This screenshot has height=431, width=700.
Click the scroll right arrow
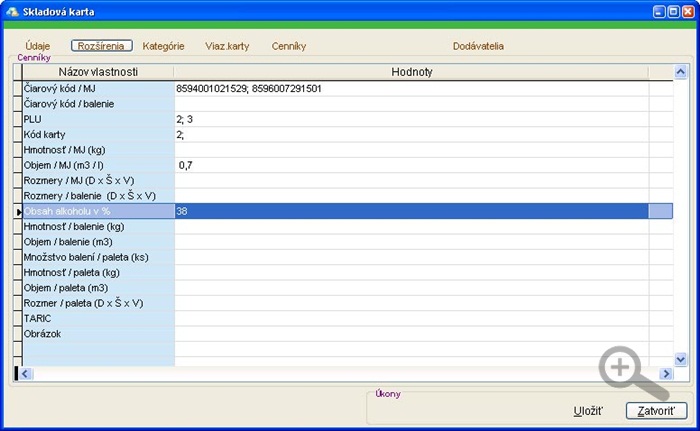tap(666, 373)
